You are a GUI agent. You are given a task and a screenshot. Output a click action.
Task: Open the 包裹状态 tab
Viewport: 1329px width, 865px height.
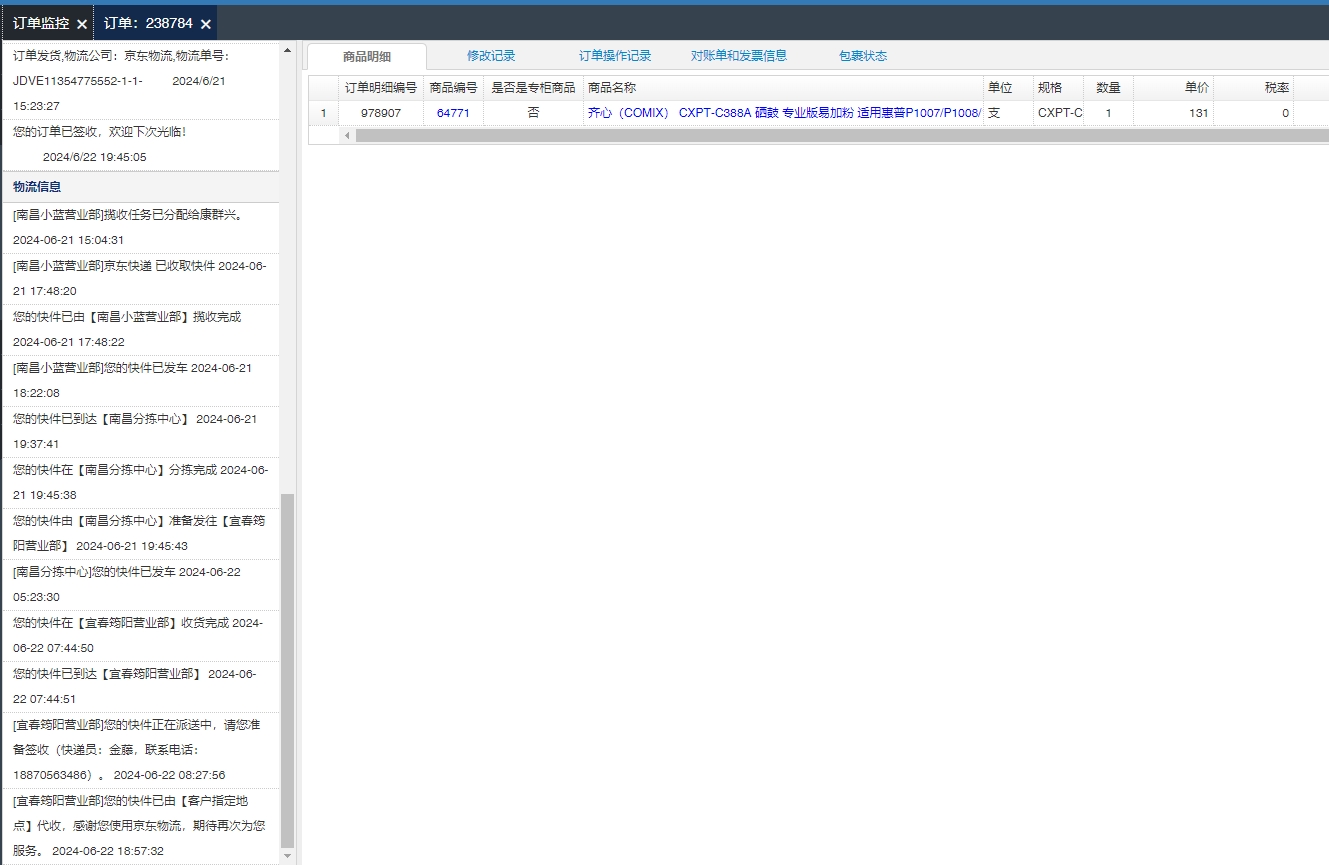(x=863, y=56)
